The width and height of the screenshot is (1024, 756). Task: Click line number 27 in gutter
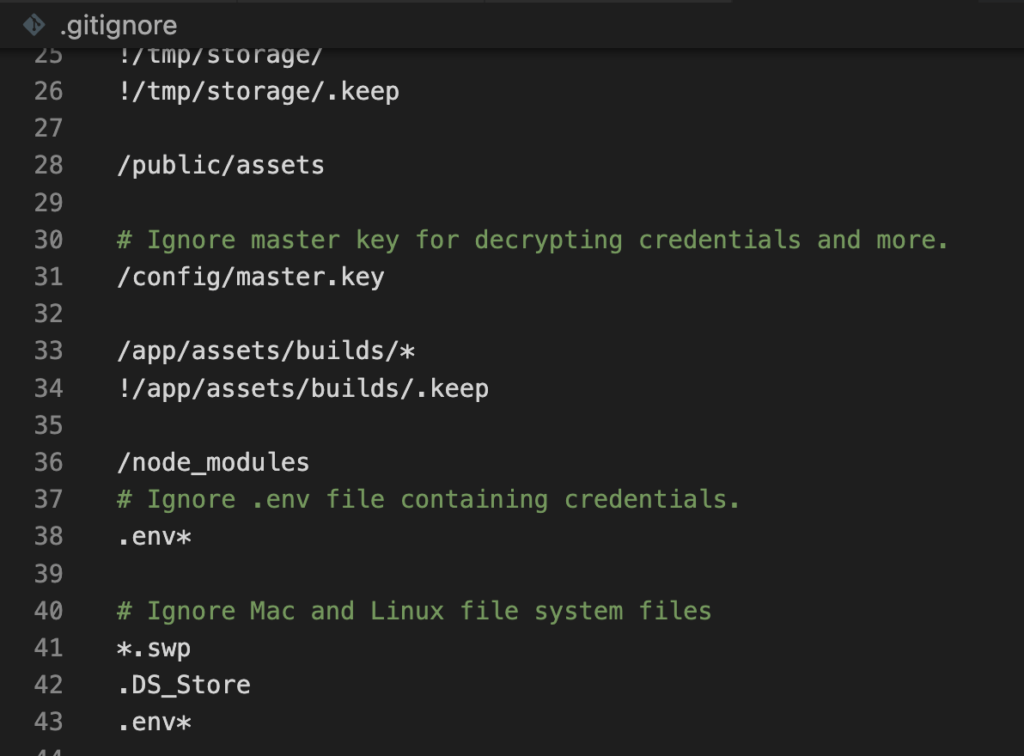(x=48, y=129)
